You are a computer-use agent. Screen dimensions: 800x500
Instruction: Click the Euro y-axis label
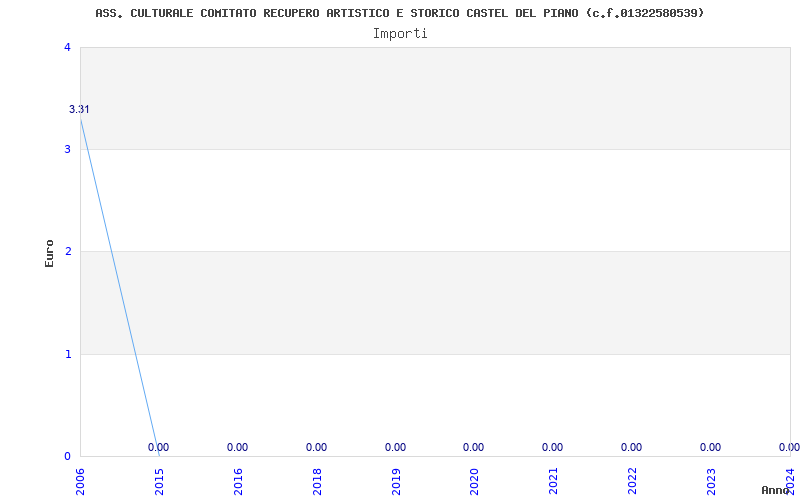[49, 253]
